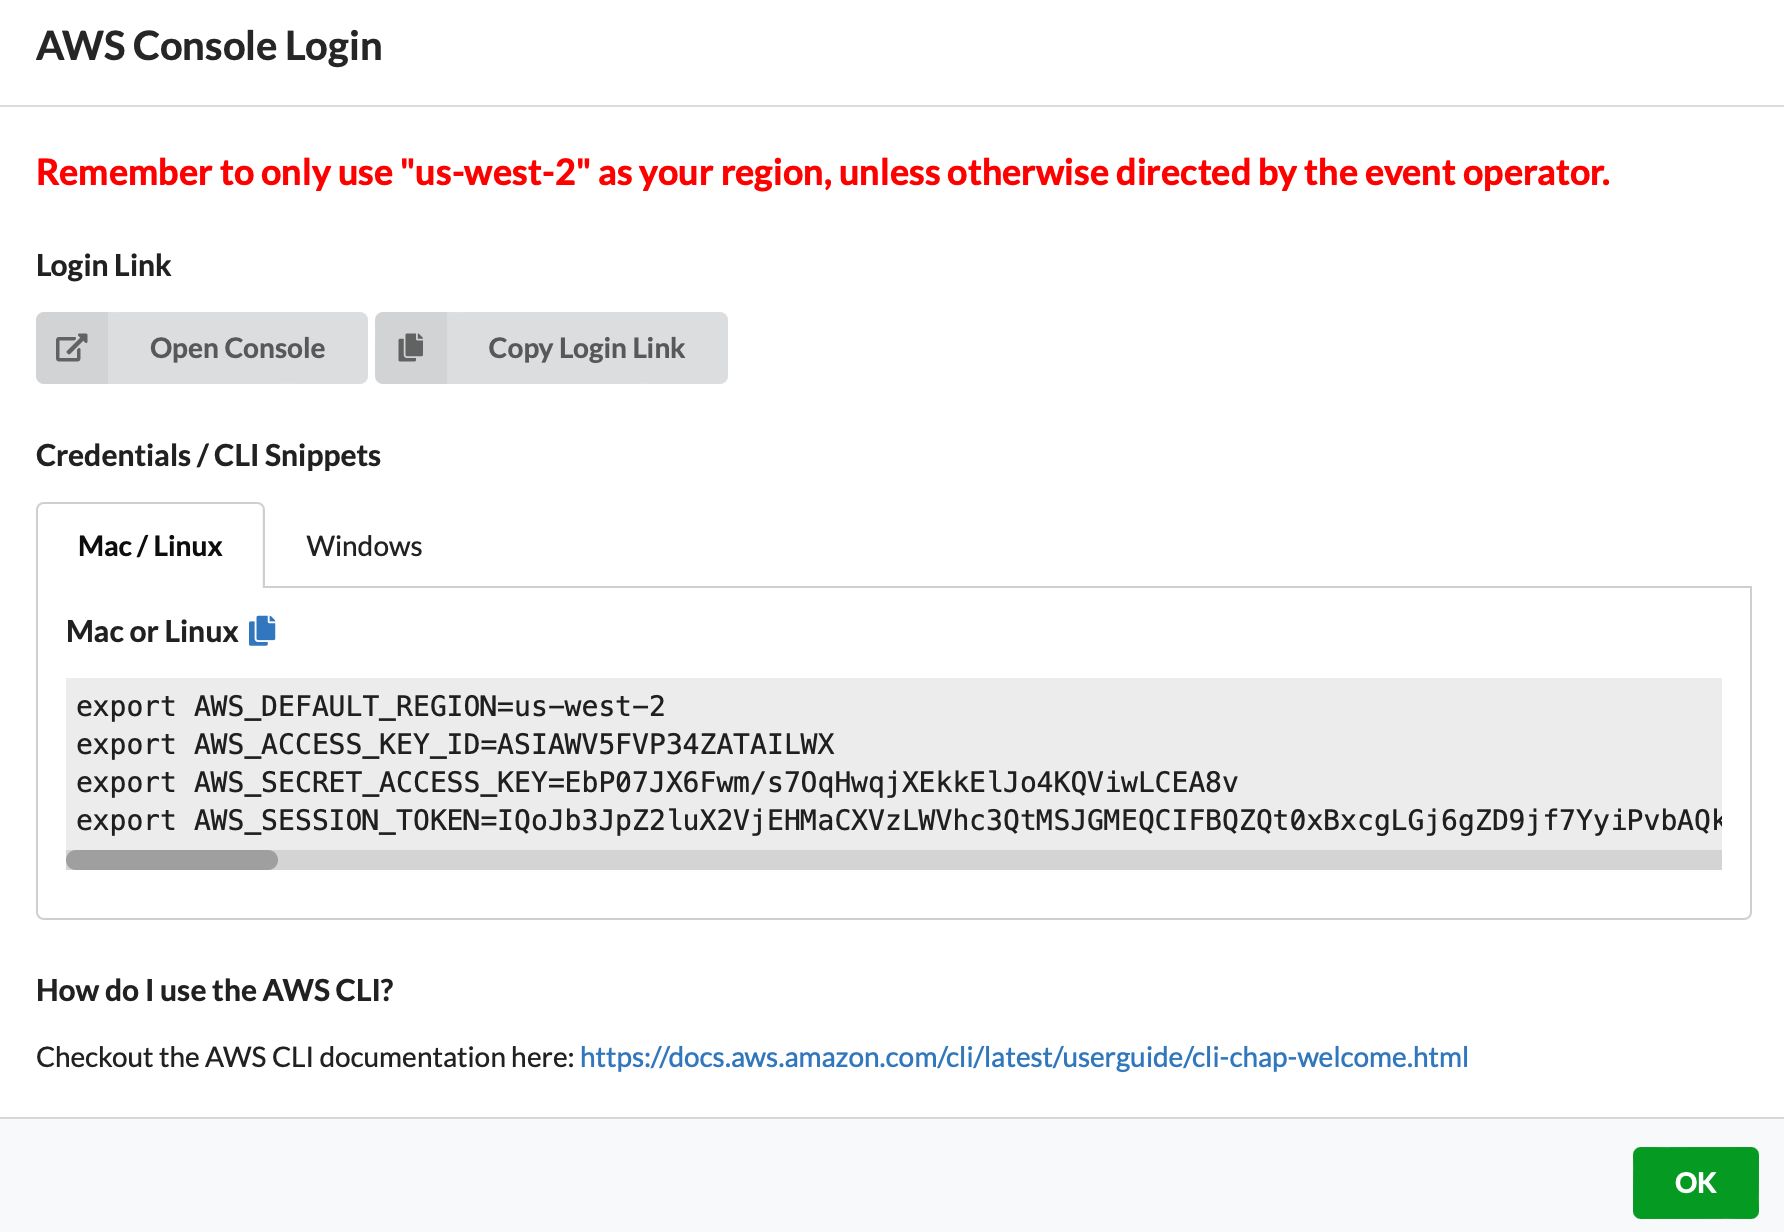Copy Mac or Linux snippet with blue icon
Image resolution: width=1784 pixels, height=1232 pixels.
tap(262, 631)
